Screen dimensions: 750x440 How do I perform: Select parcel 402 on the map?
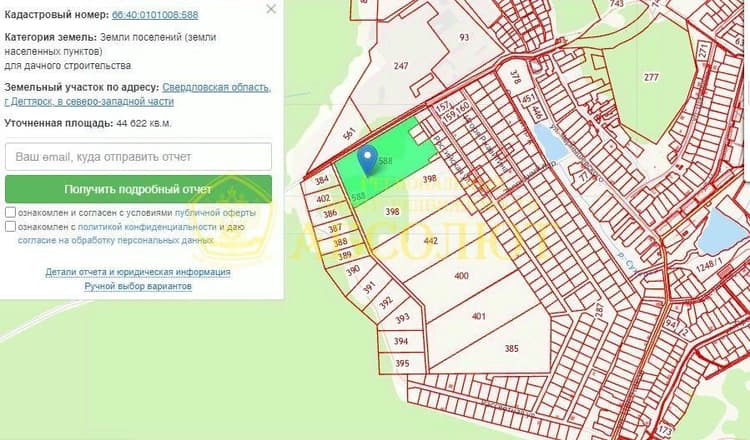click(x=323, y=198)
